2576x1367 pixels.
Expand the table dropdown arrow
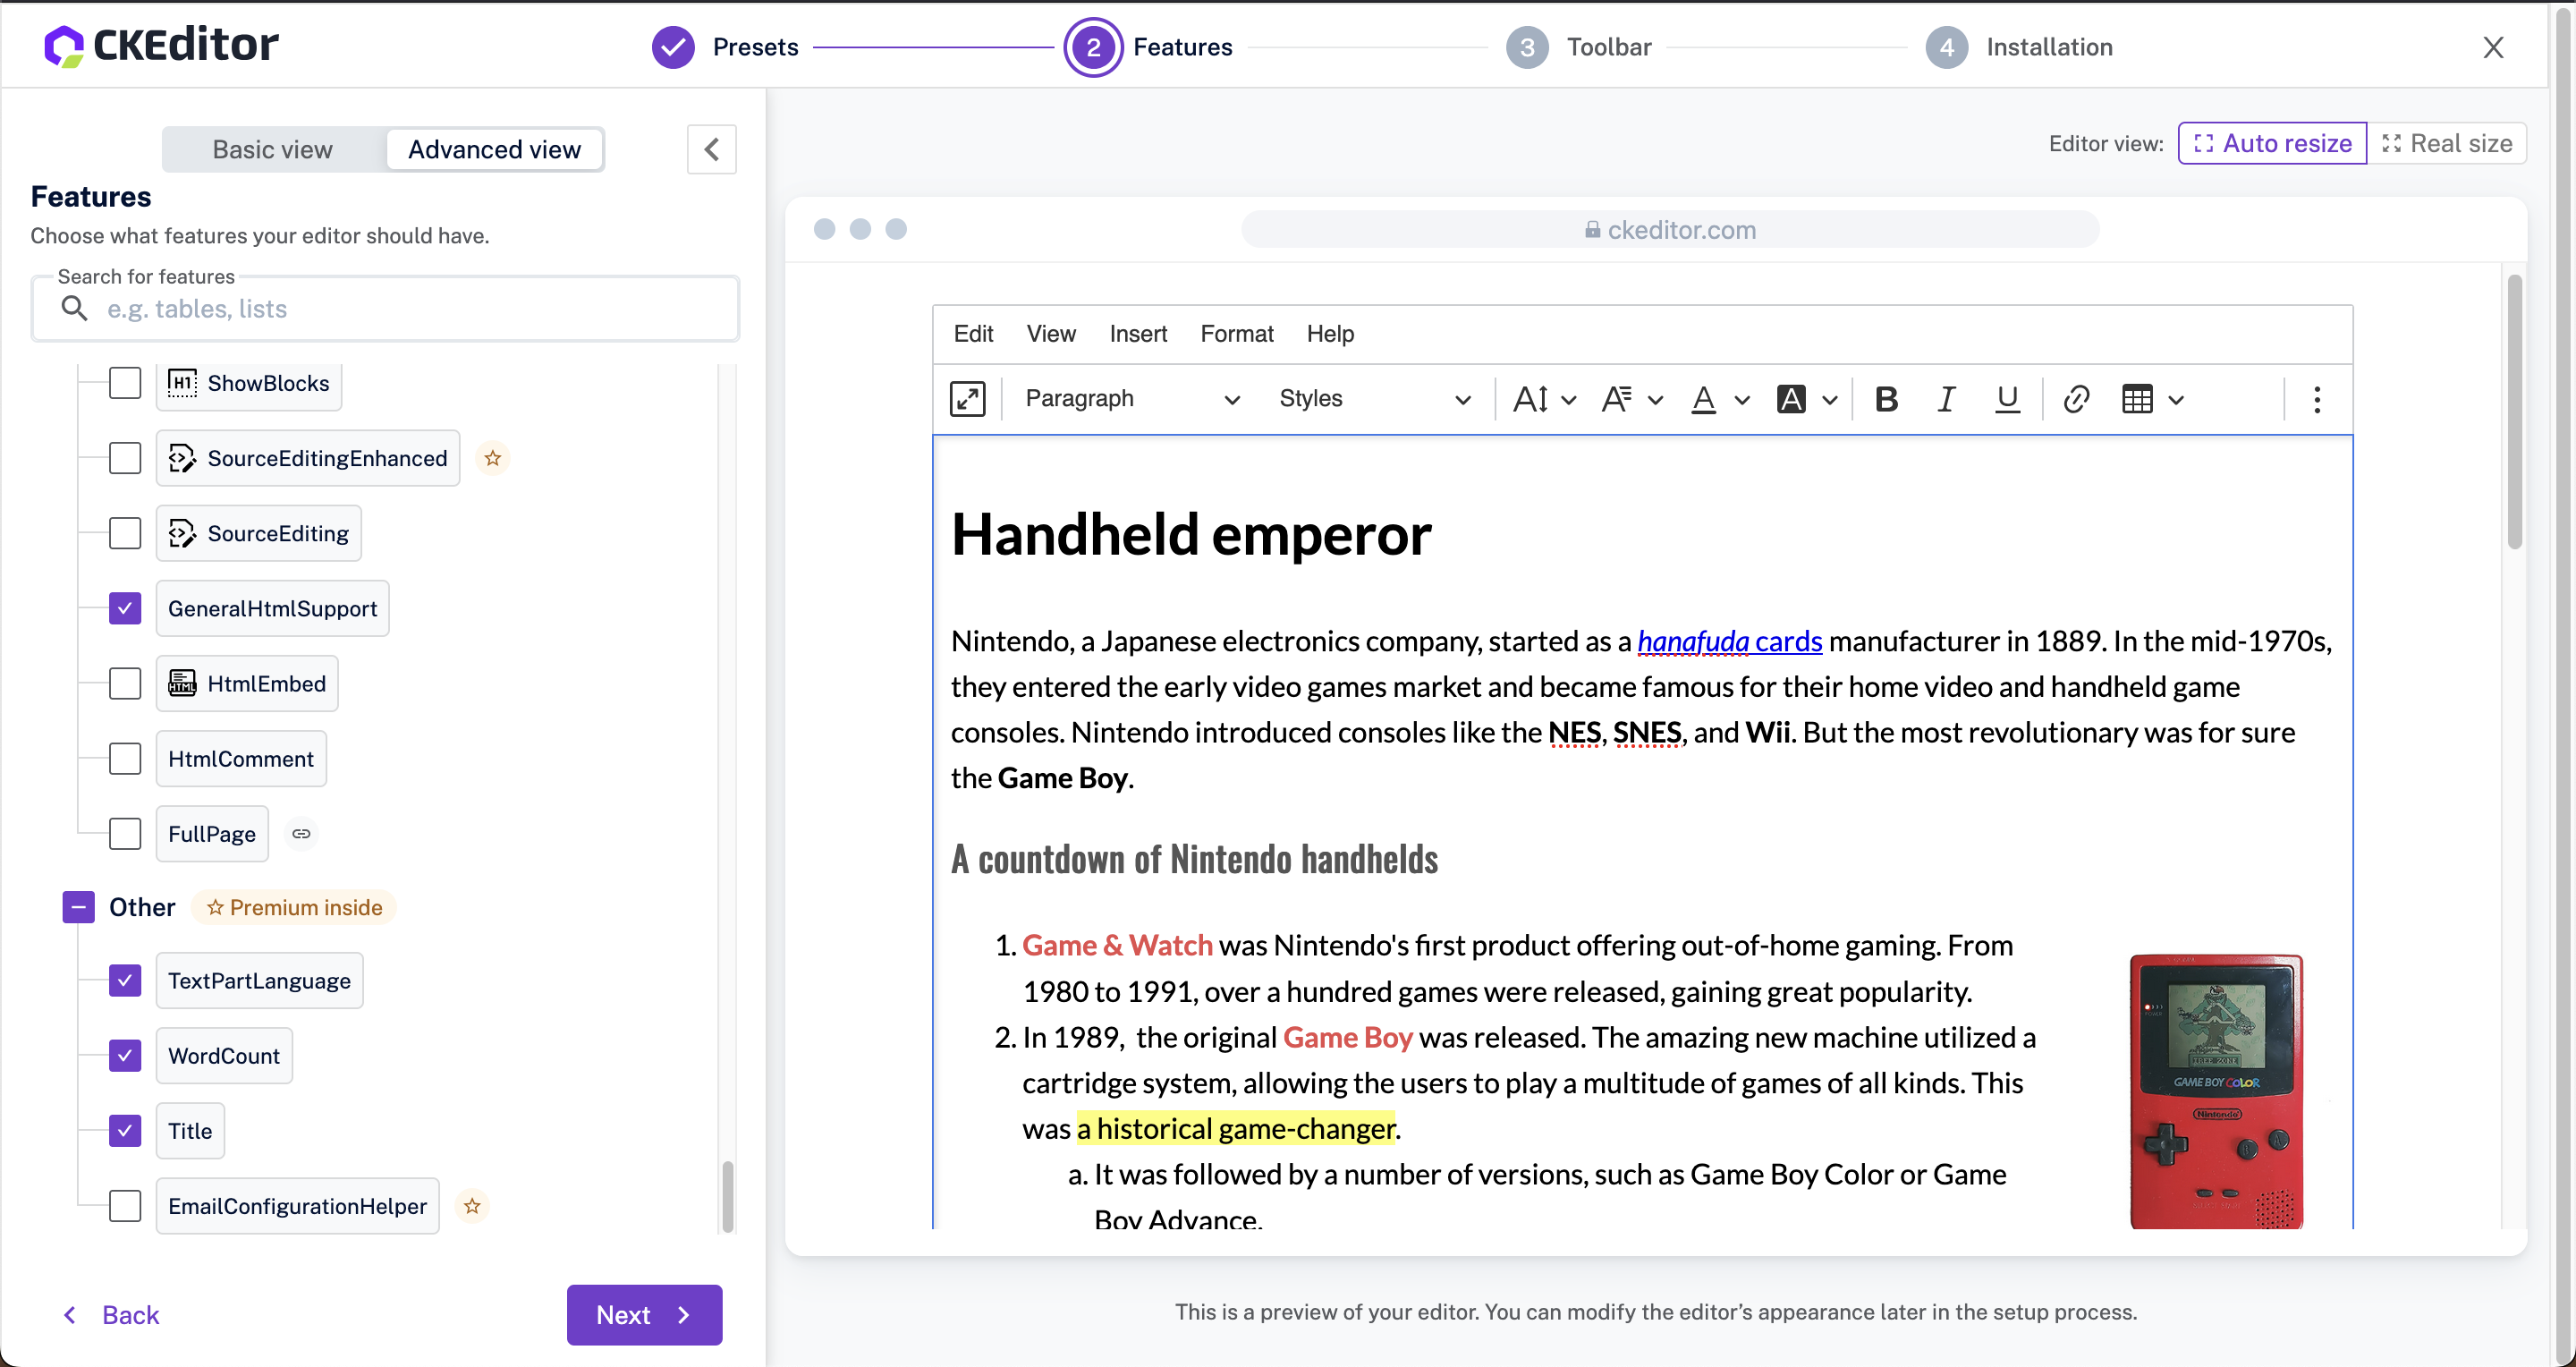click(2176, 400)
